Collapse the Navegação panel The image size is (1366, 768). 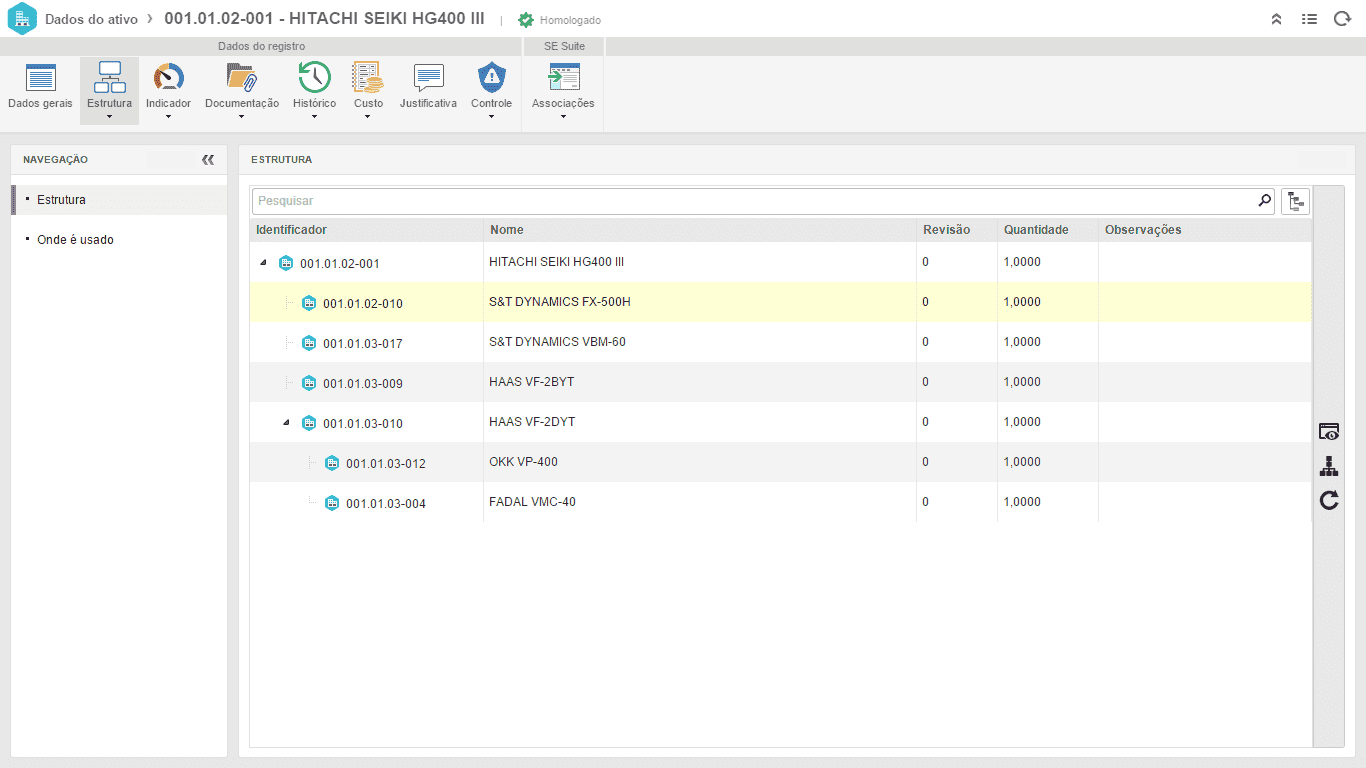click(208, 160)
